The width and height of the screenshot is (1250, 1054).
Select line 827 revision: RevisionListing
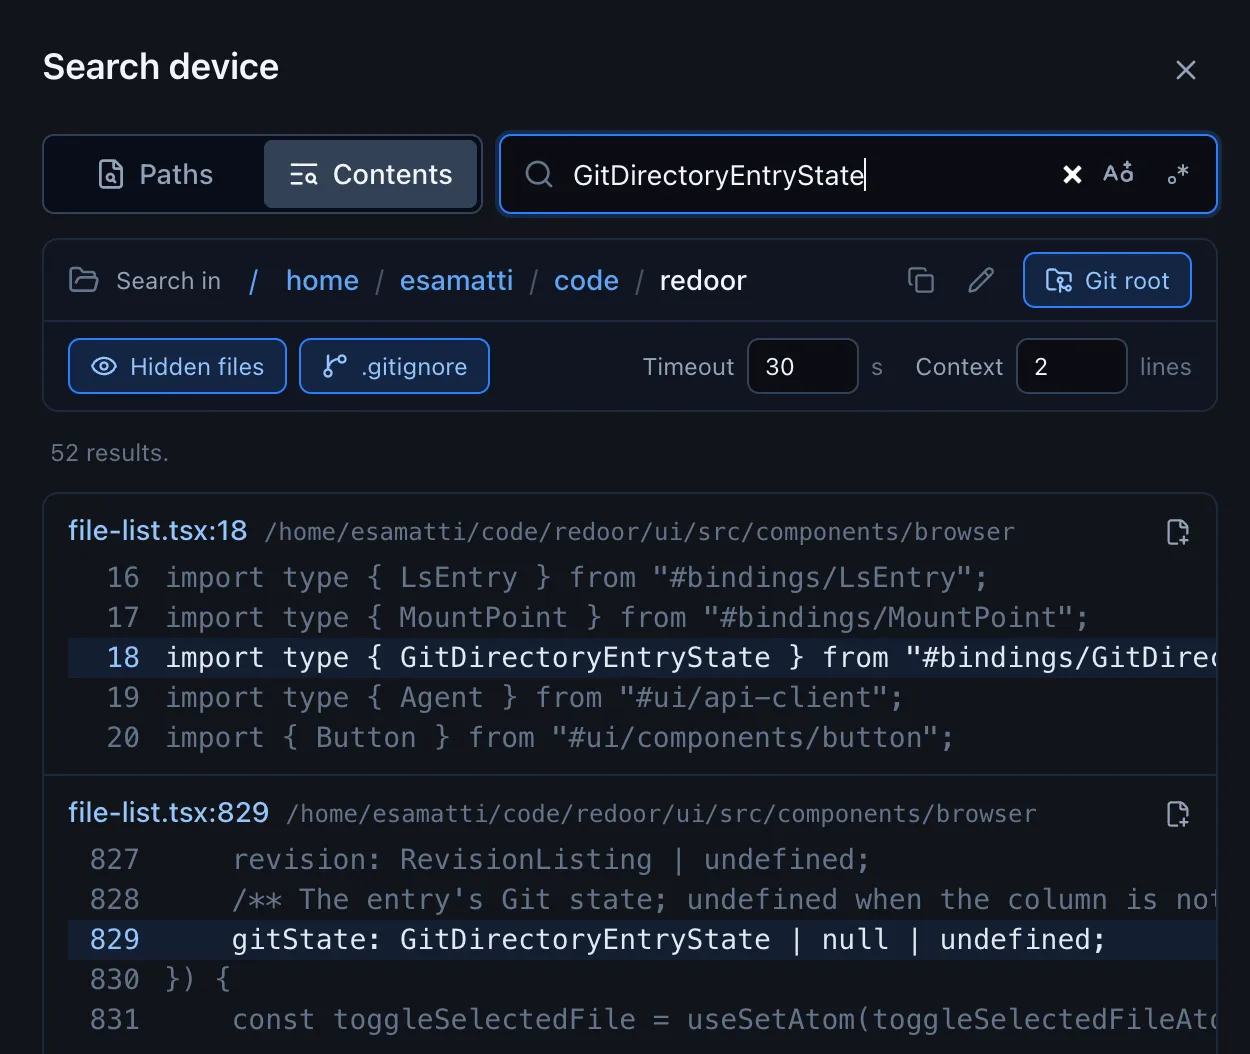642,860
